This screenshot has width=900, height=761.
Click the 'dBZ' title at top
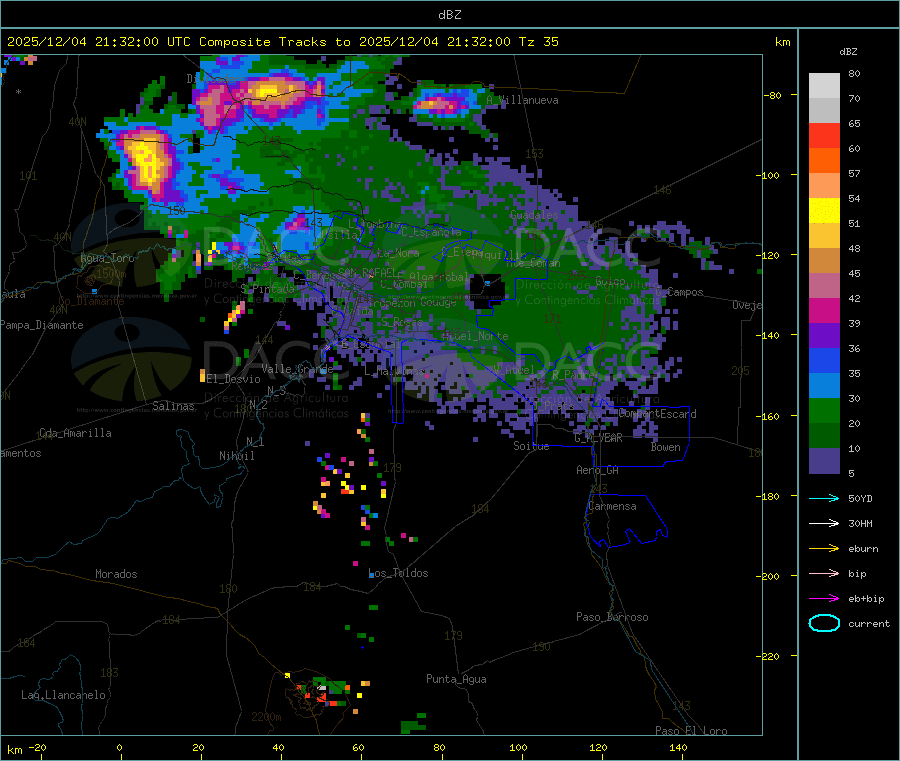coord(449,15)
